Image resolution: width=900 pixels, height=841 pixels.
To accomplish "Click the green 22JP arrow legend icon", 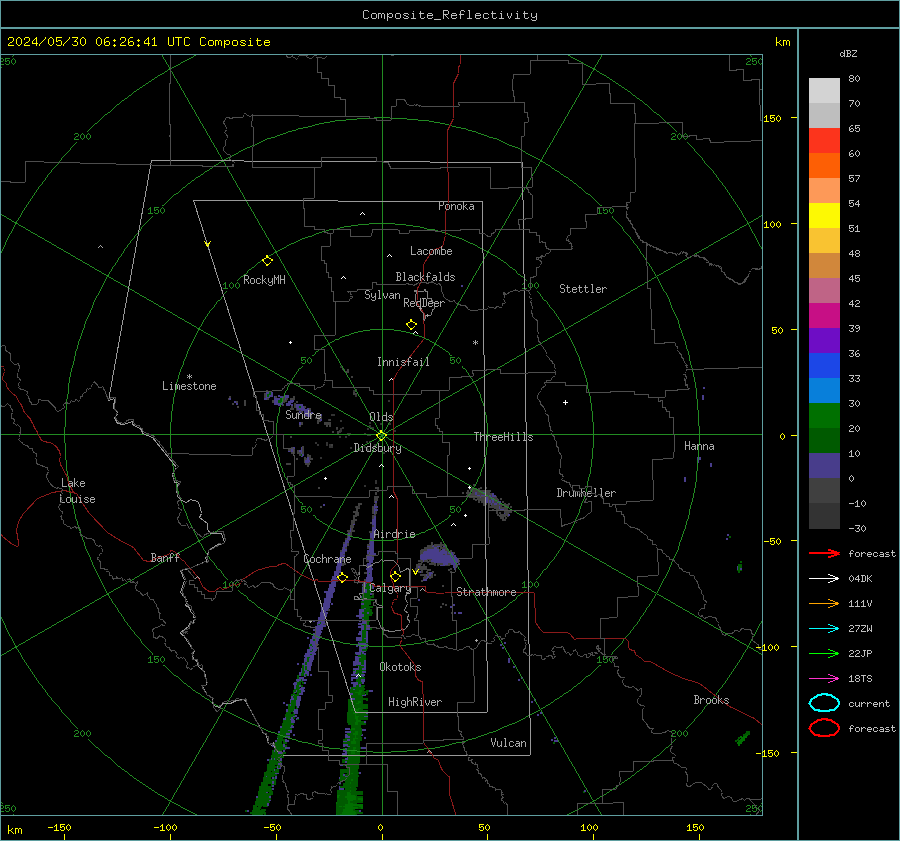I will pyautogui.click(x=824, y=653).
